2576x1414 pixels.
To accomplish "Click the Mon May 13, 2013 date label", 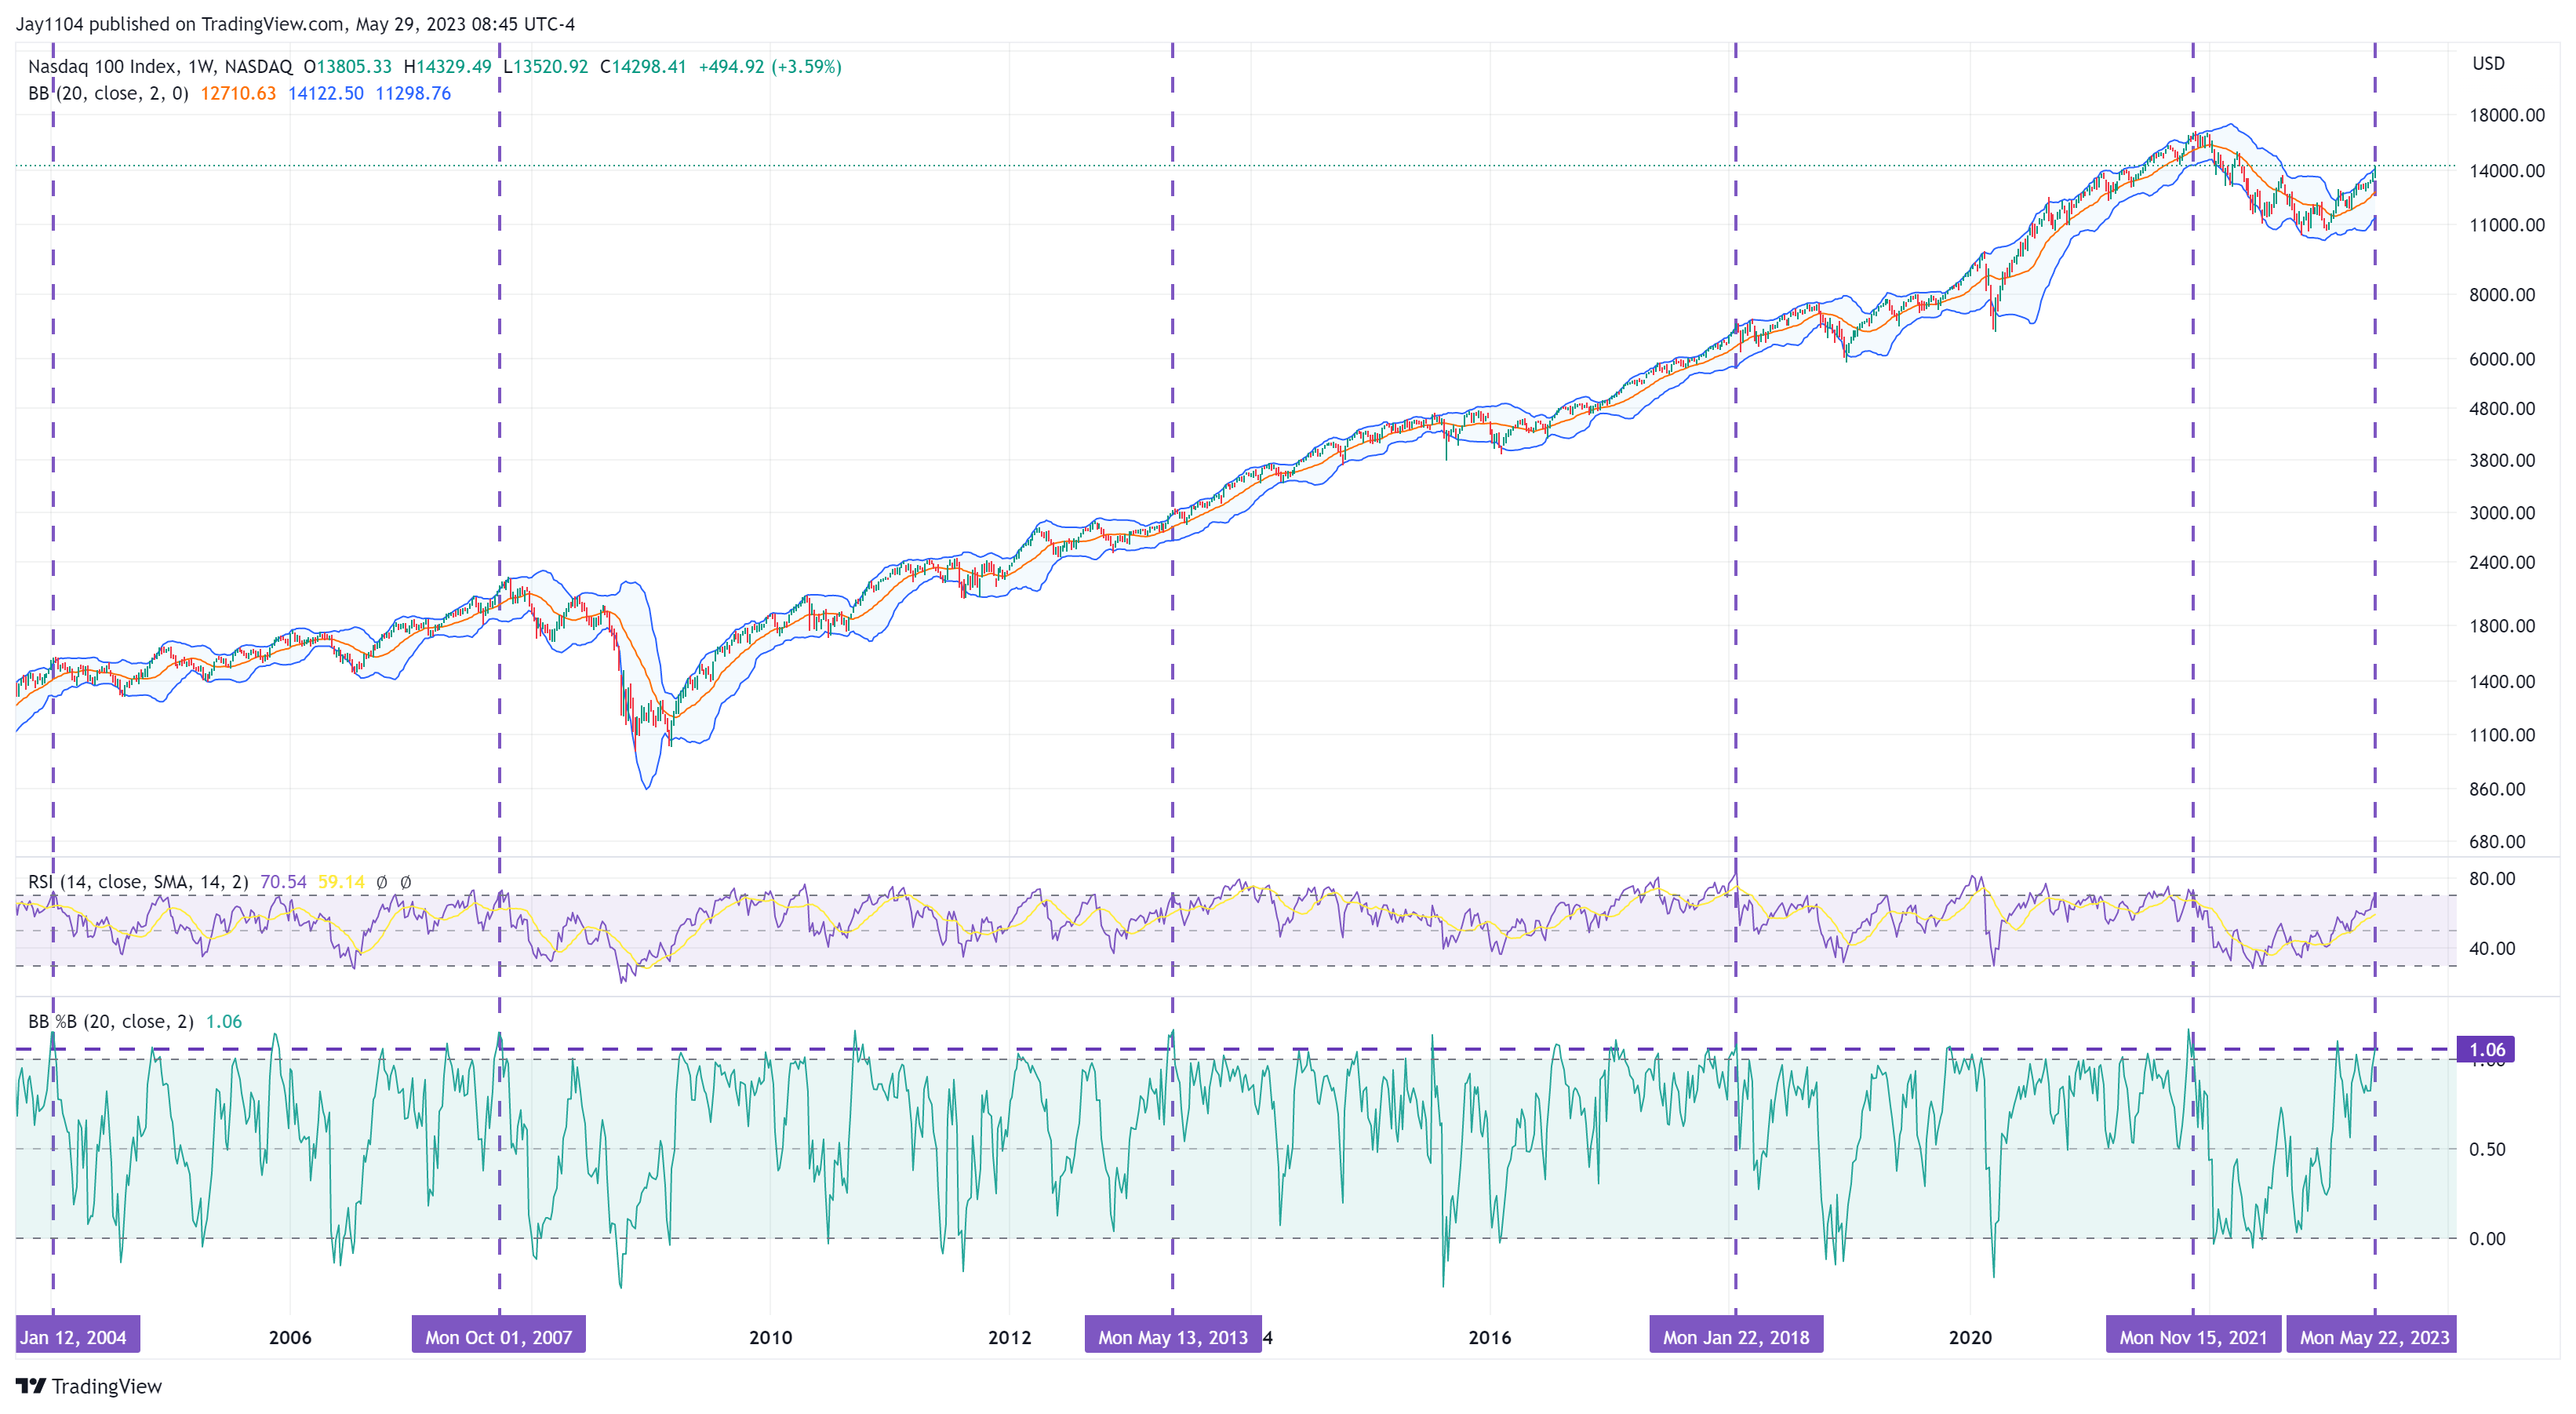I will click(x=1172, y=1337).
